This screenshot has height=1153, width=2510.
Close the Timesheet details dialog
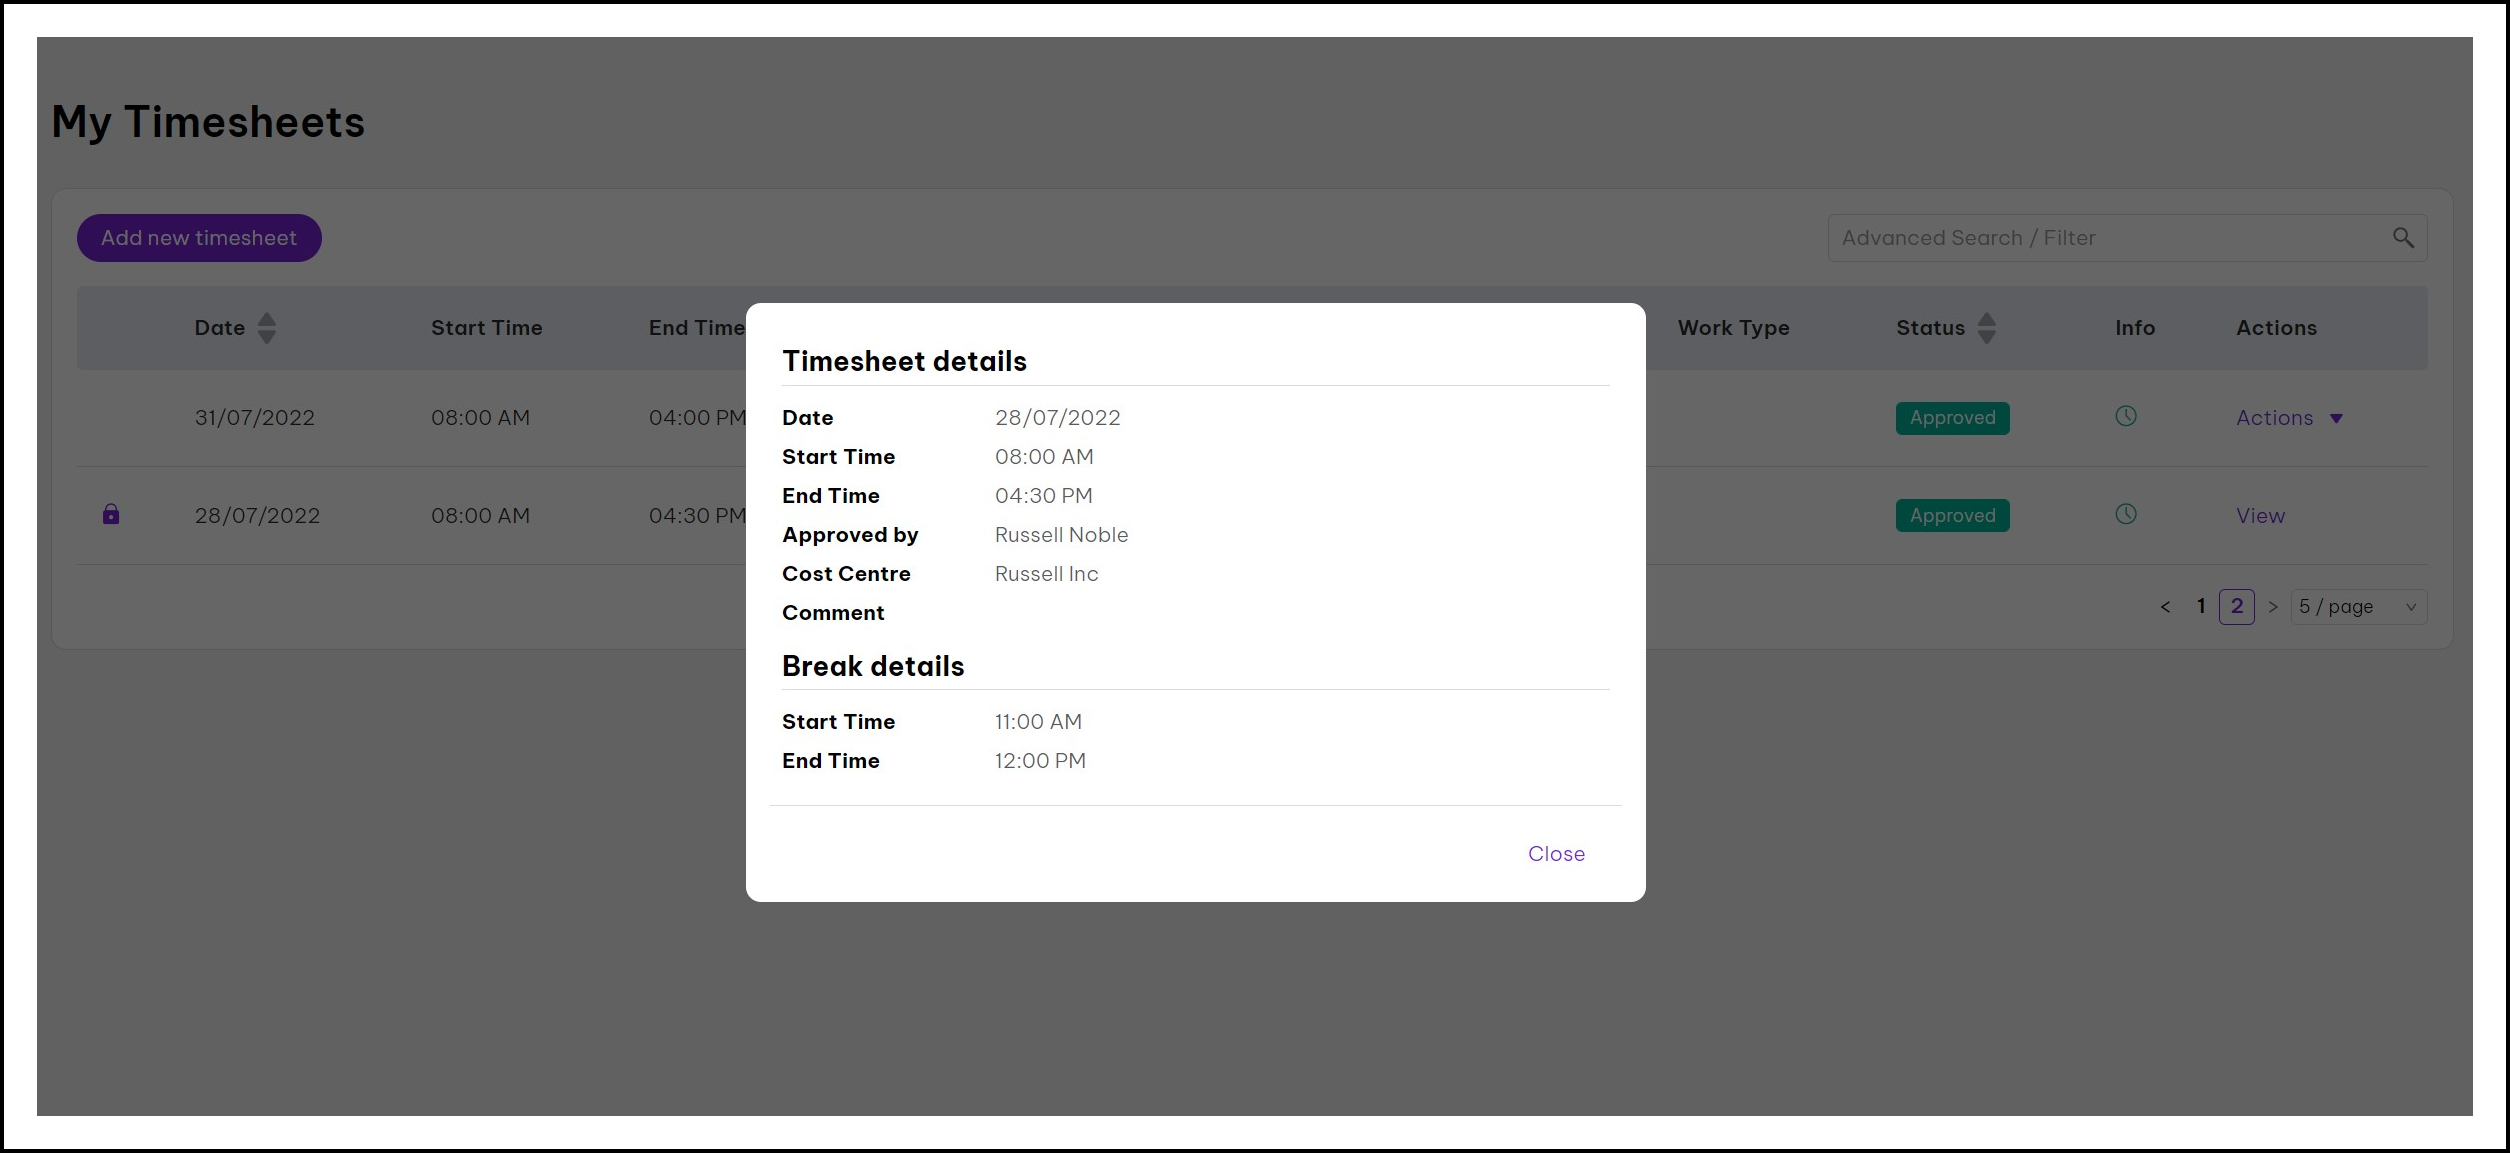point(1555,854)
